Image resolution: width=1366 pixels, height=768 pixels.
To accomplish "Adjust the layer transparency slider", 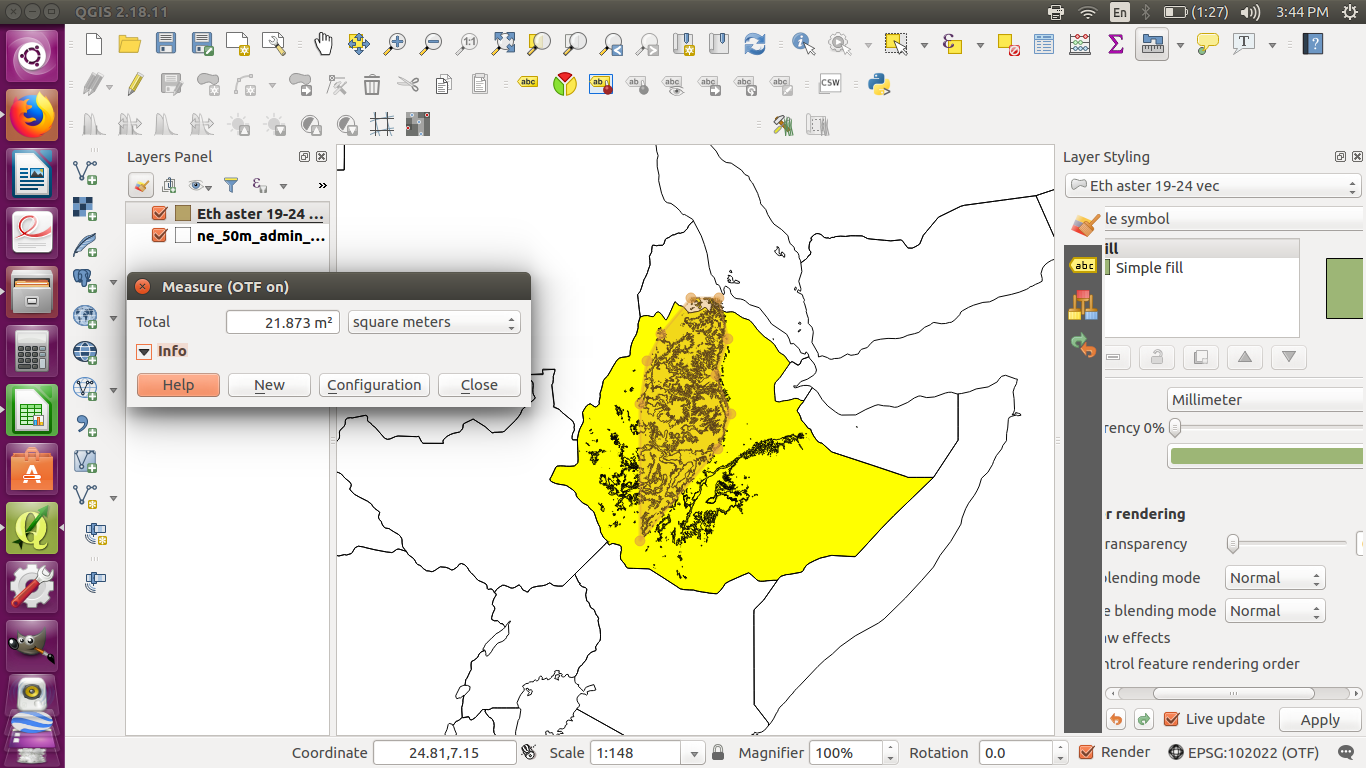I will (1288, 544).
